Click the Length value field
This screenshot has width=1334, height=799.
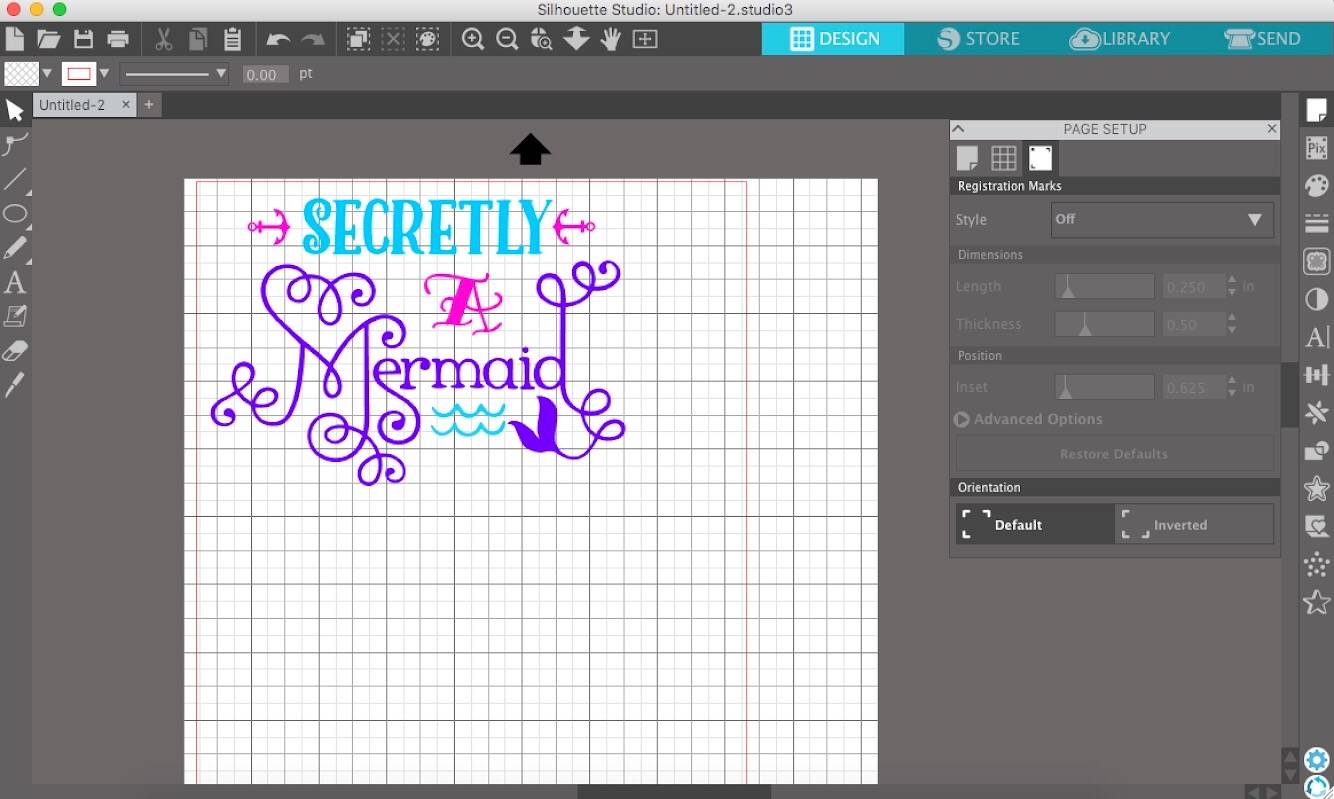[1193, 287]
